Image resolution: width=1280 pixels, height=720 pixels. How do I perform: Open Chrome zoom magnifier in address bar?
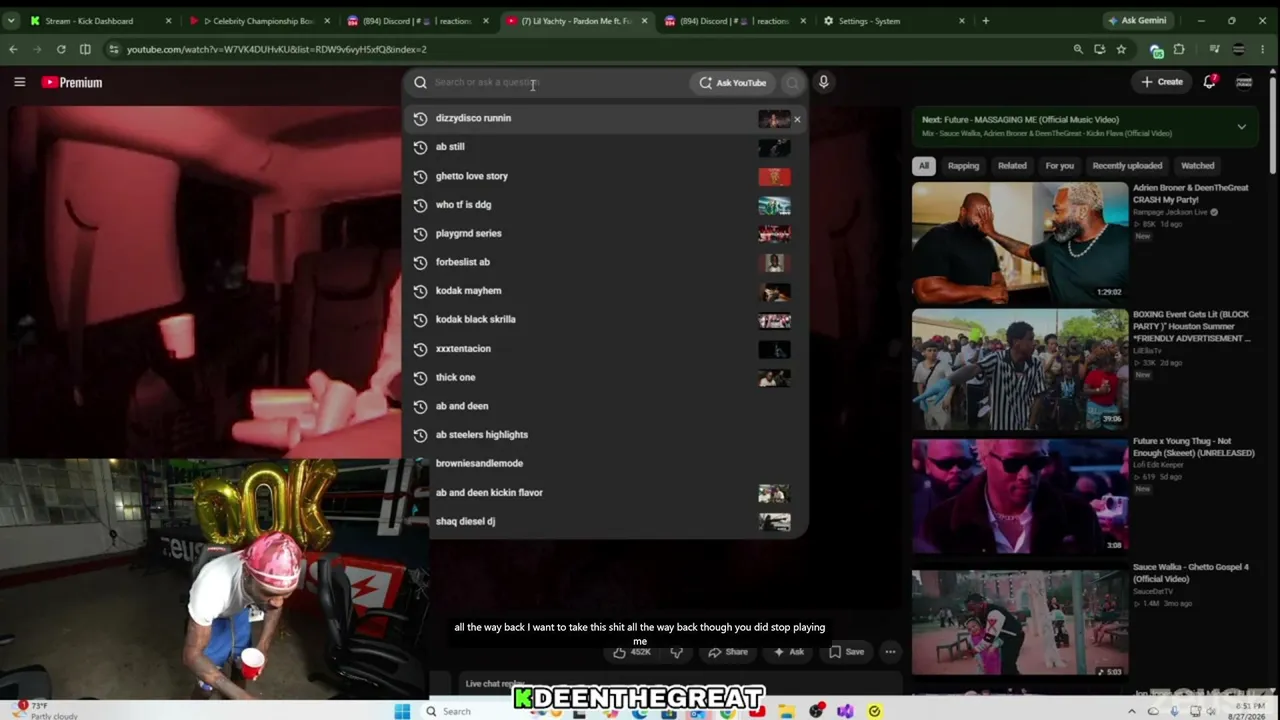(1078, 49)
